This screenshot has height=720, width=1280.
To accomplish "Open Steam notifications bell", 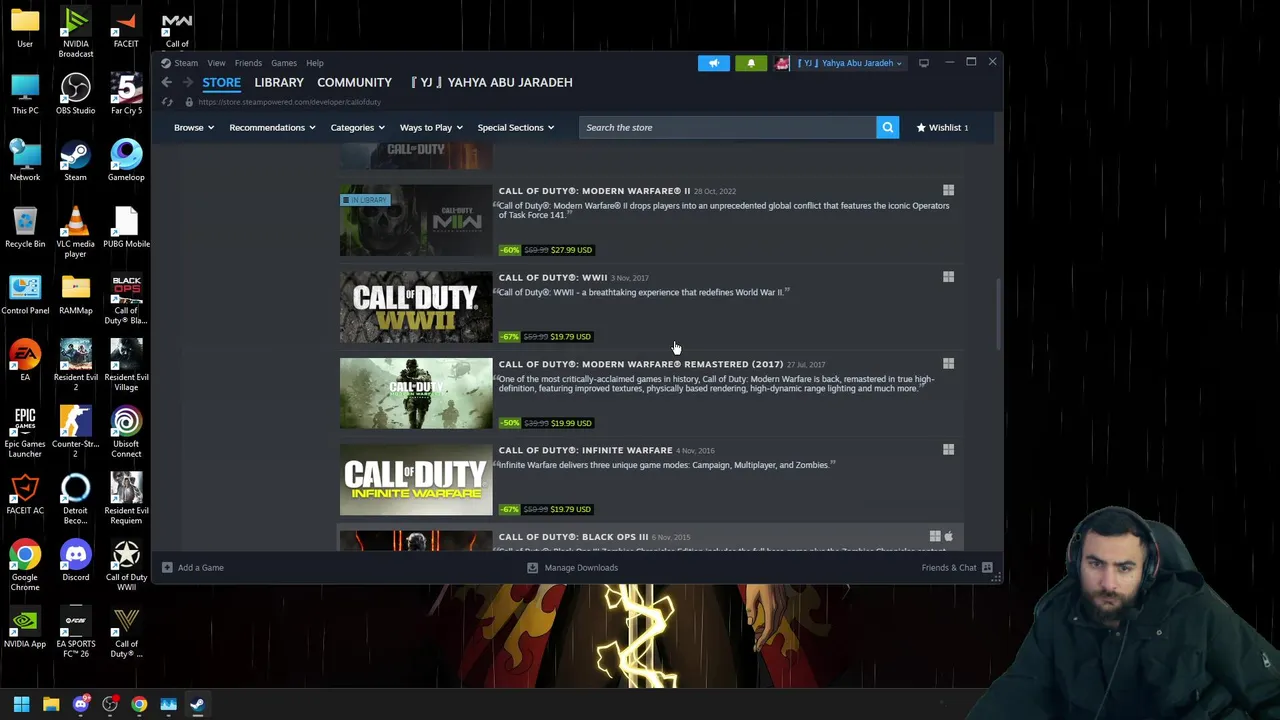I will click(x=751, y=63).
